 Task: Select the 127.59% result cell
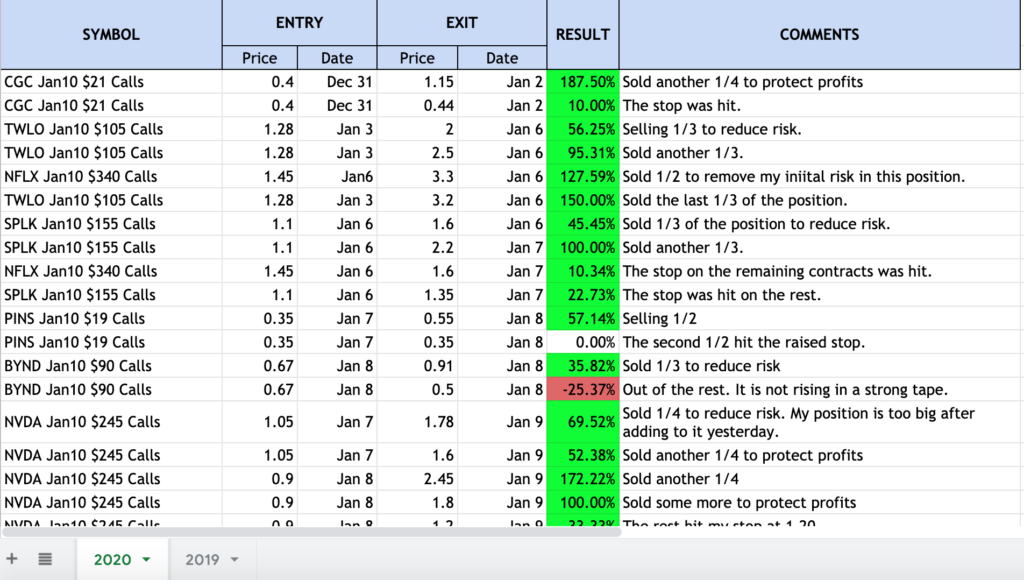(583, 176)
